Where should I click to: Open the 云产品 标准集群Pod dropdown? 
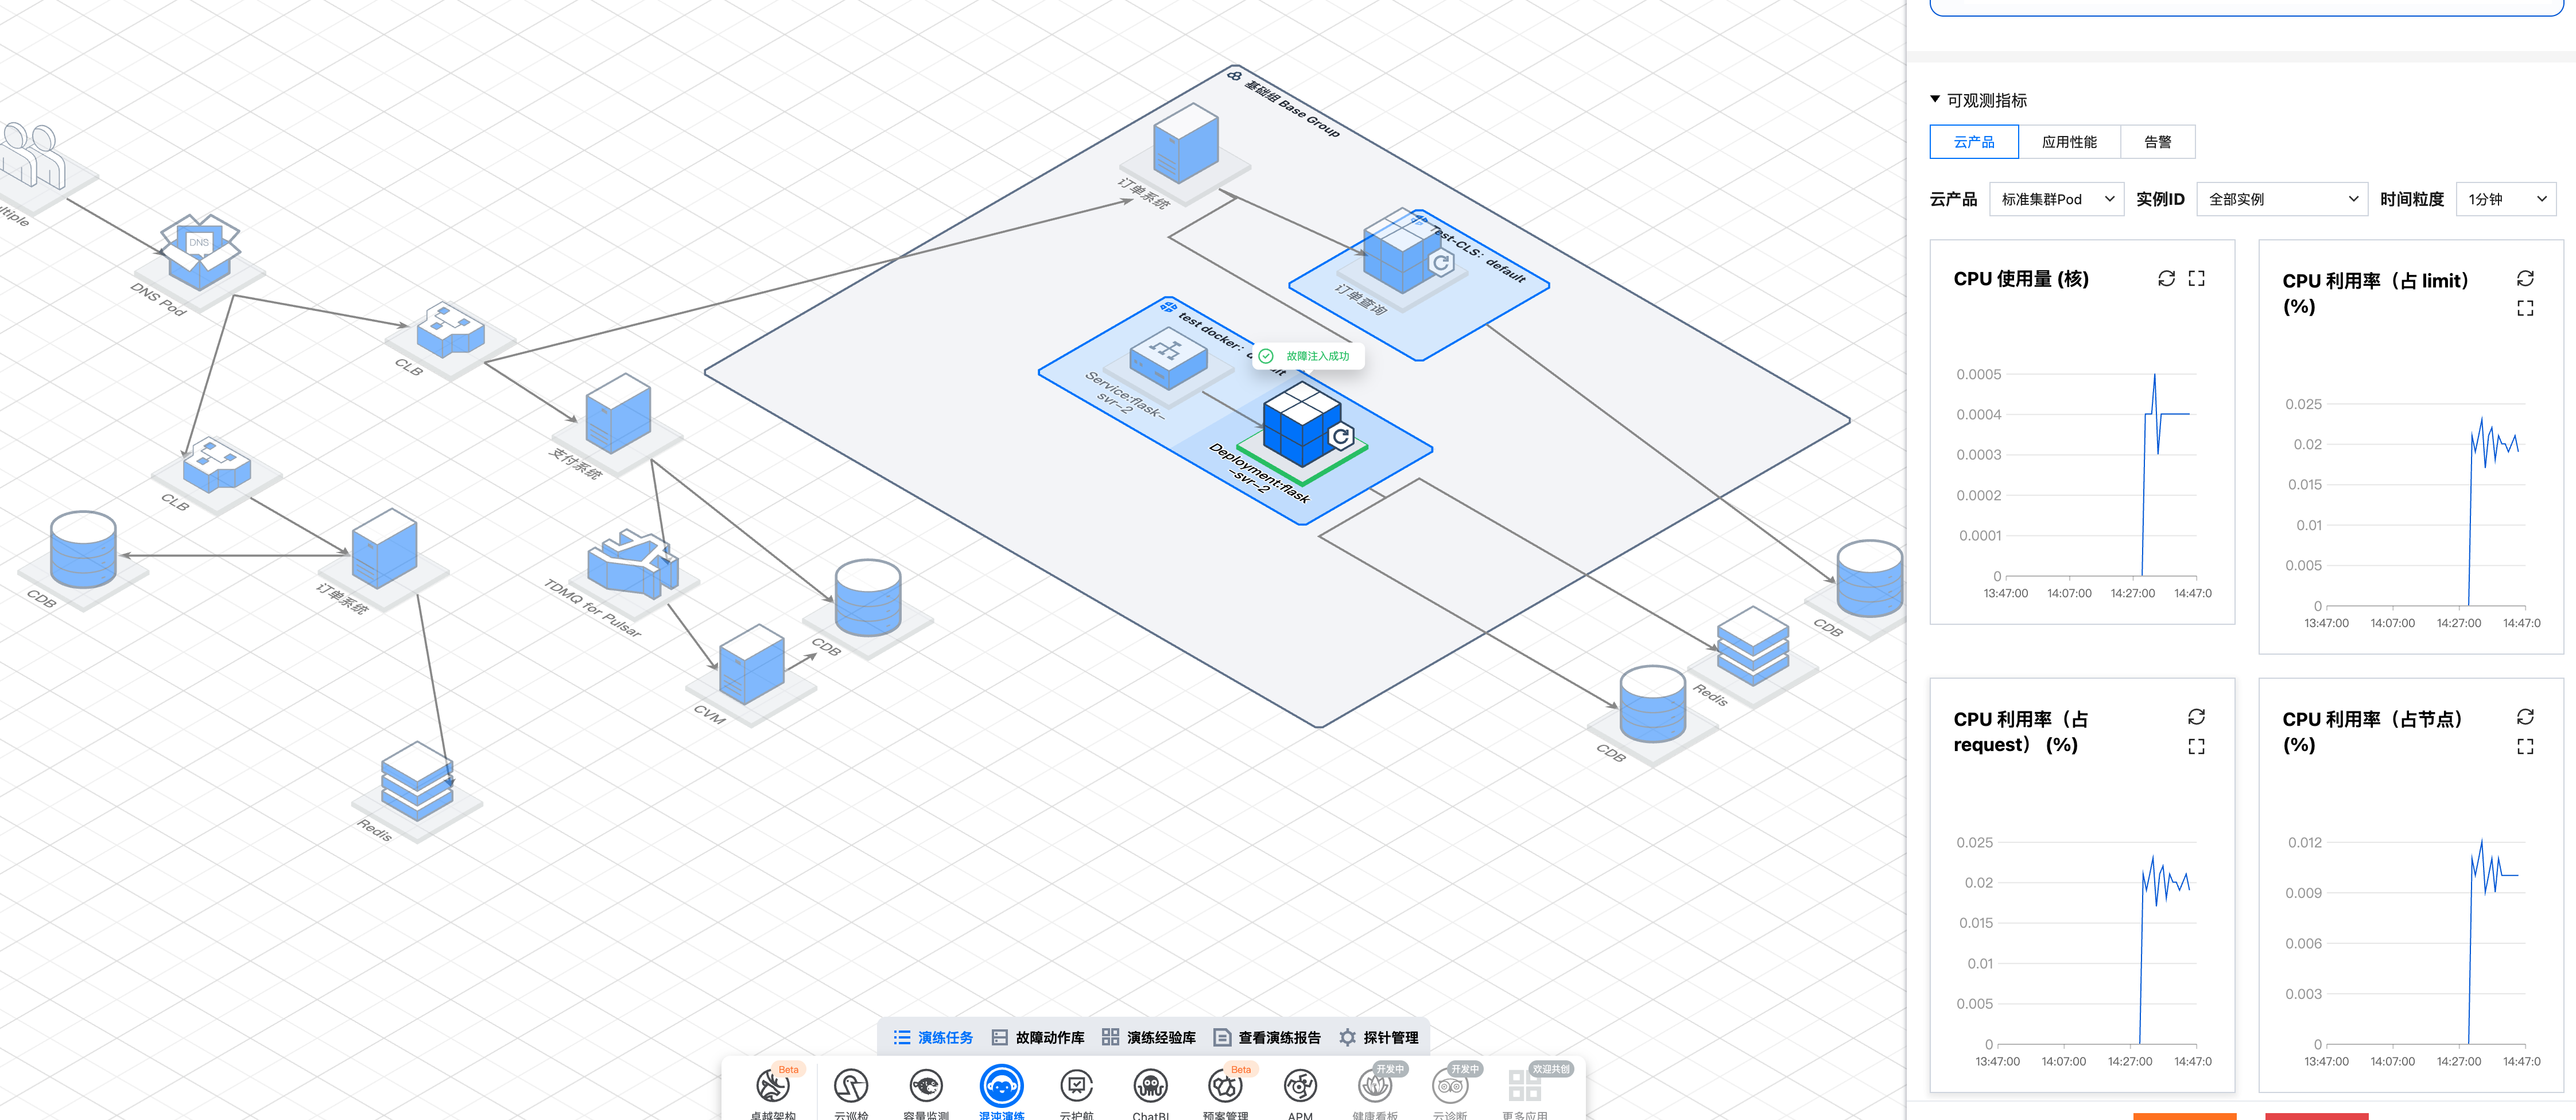click(x=2056, y=199)
